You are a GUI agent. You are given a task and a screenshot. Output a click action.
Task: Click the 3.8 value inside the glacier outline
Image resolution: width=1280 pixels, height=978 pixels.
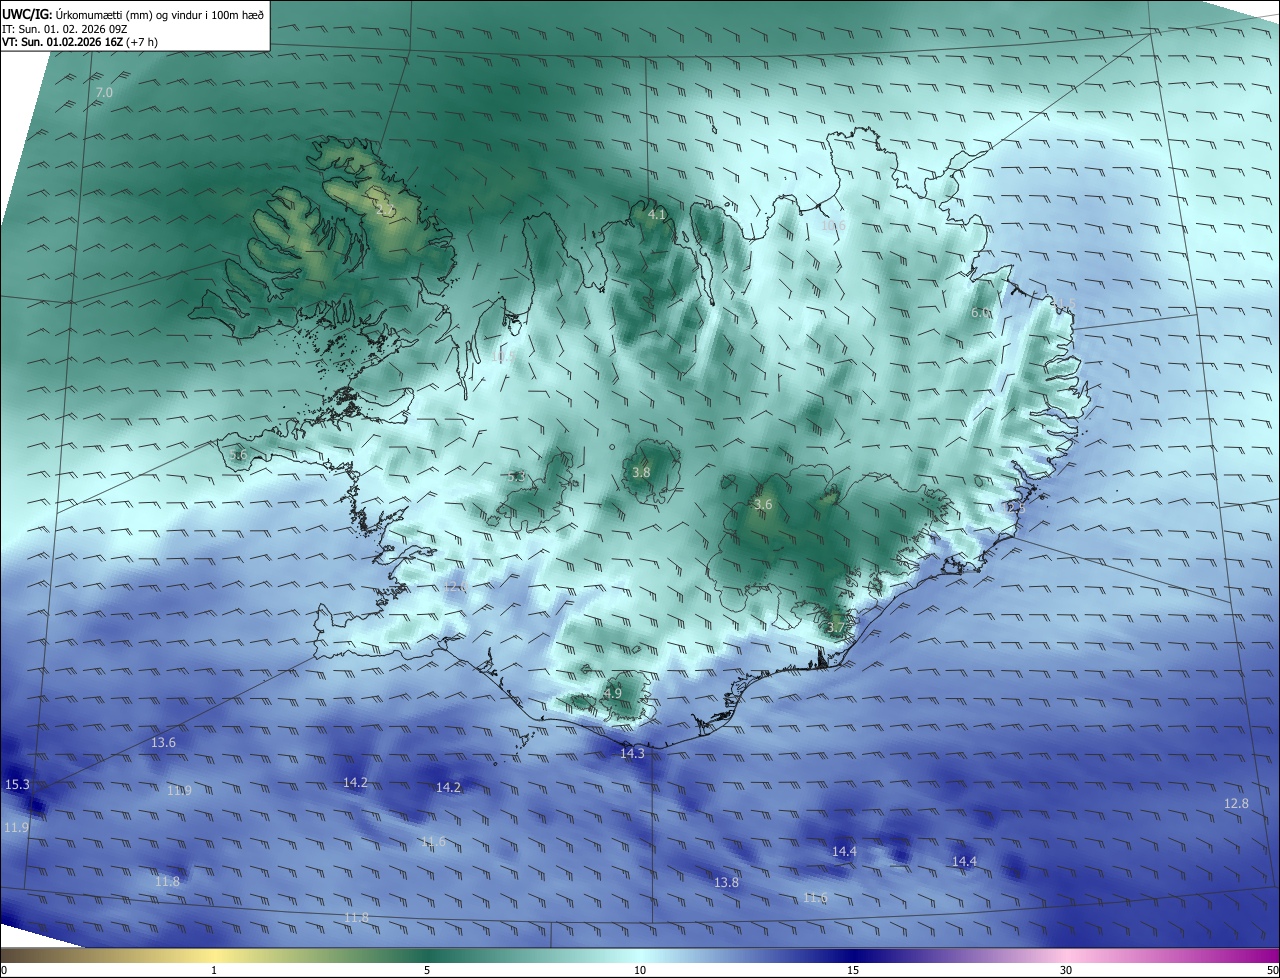[641, 473]
